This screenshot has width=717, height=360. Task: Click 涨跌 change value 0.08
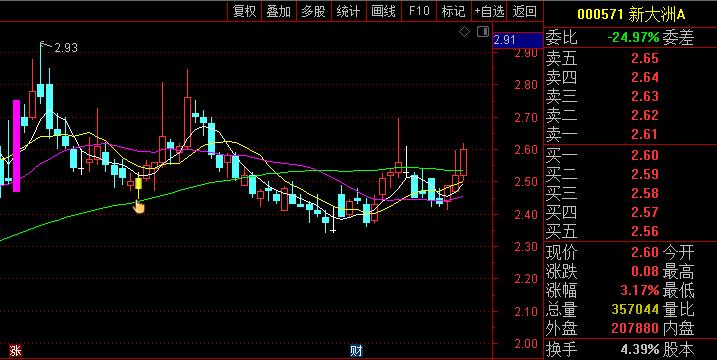point(645,272)
